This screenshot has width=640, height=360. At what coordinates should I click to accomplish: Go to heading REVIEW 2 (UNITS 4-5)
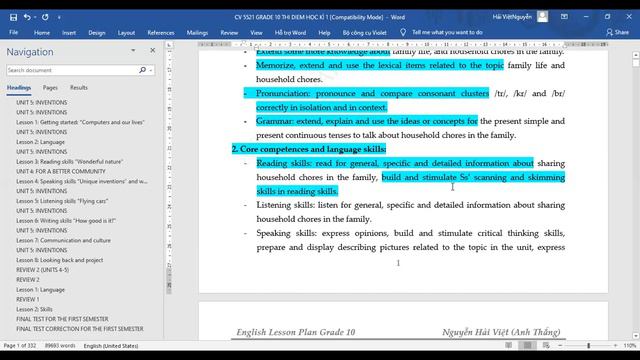click(x=42, y=270)
